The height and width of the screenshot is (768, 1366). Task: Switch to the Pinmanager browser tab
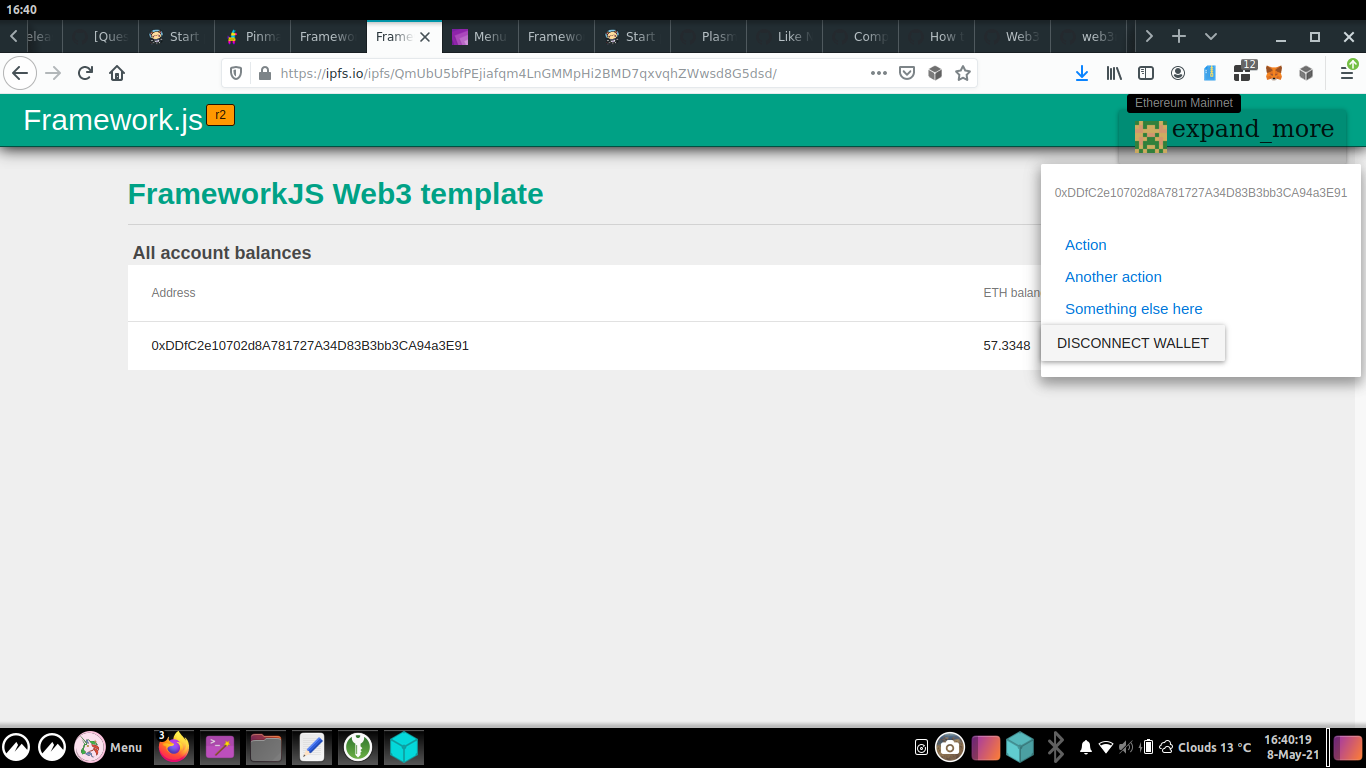[252, 36]
